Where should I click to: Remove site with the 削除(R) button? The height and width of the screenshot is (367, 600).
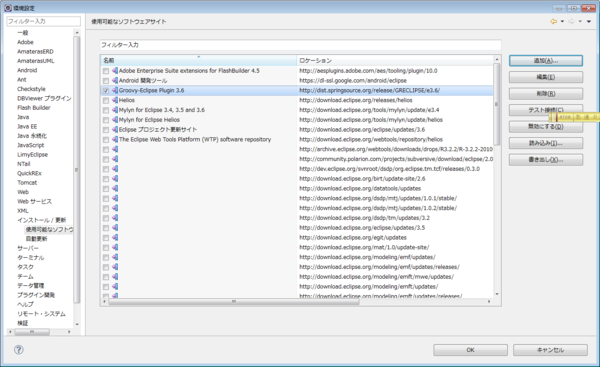(546, 93)
